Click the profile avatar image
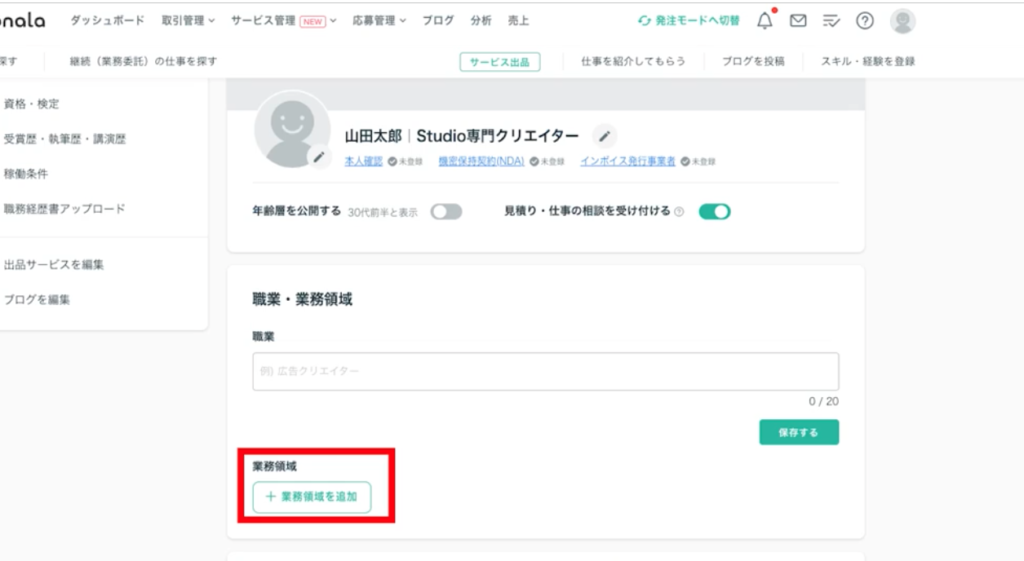This screenshot has height=561, width=1024. [292, 129]
